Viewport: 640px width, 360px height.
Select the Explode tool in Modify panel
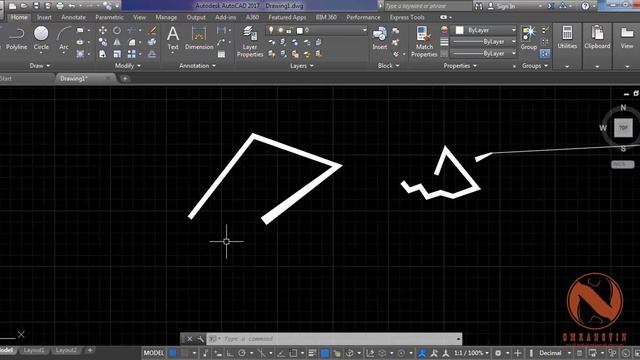pyautogui.click(x=152, y=42)
